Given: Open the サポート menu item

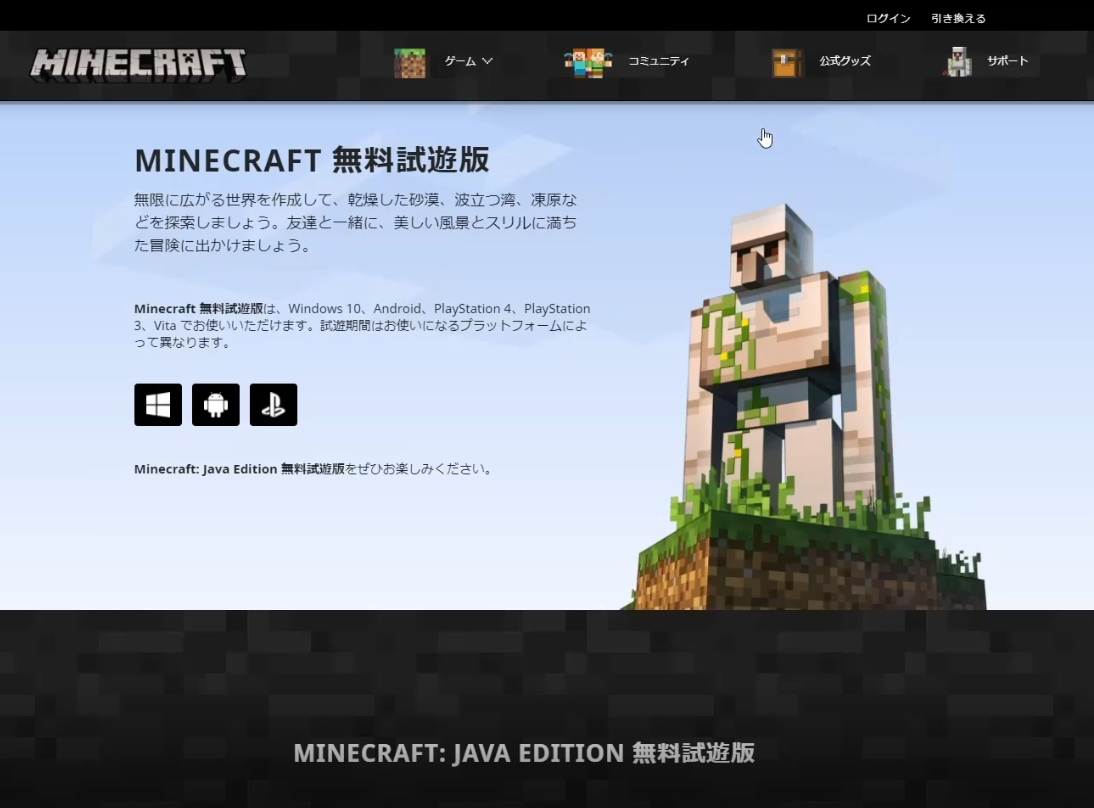Looking at the screenshot, I should (x=1007, y=61).
